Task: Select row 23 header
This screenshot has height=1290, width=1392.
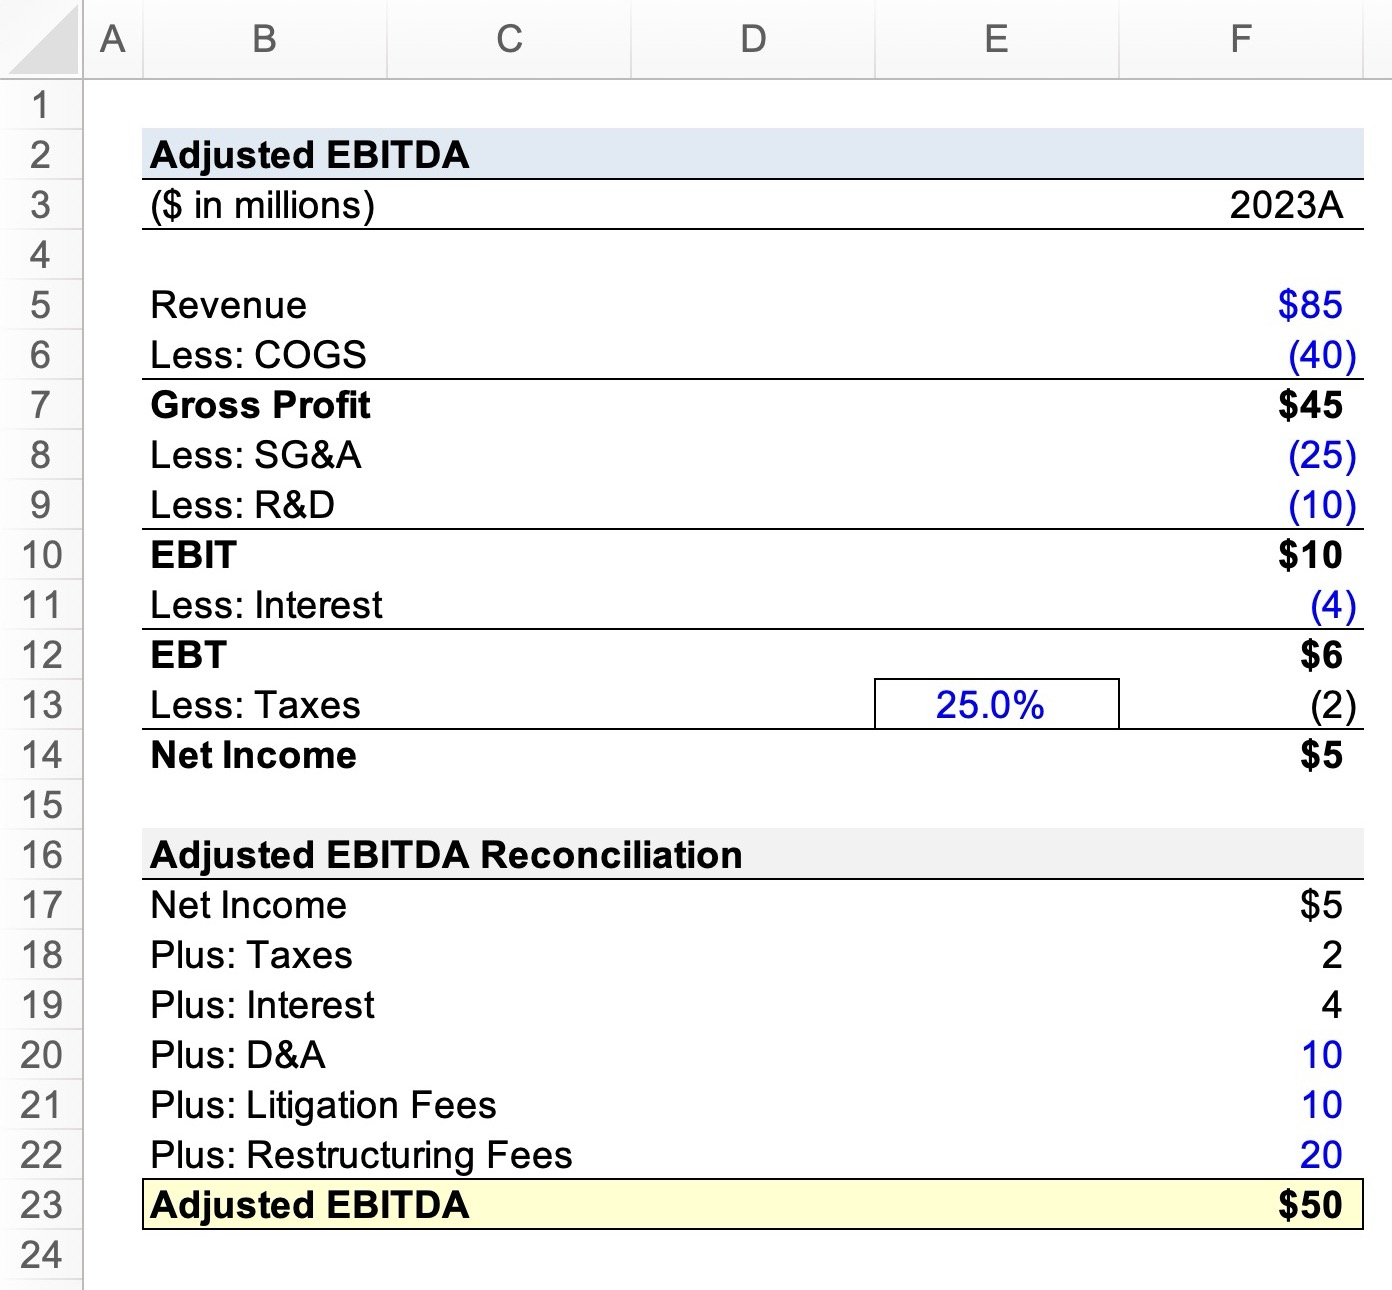Action: (41, 1205)
